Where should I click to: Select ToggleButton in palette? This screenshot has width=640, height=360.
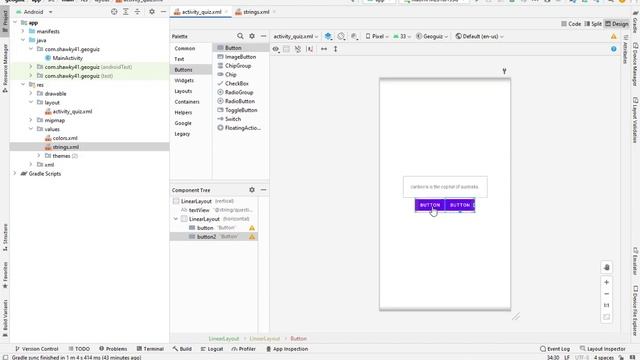coord(241,110)
